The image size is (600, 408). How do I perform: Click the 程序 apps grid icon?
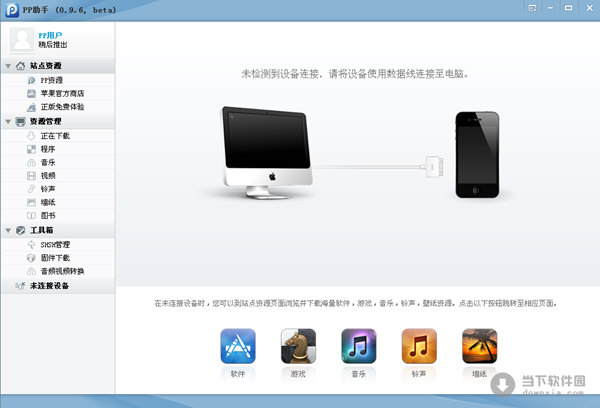click(x=31, y=149)
